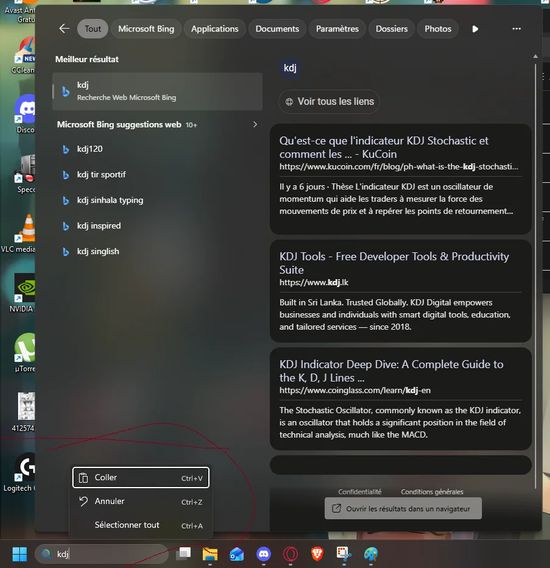
Task: Open Paint from the taskbar
Action: click(x=371, y=554)
